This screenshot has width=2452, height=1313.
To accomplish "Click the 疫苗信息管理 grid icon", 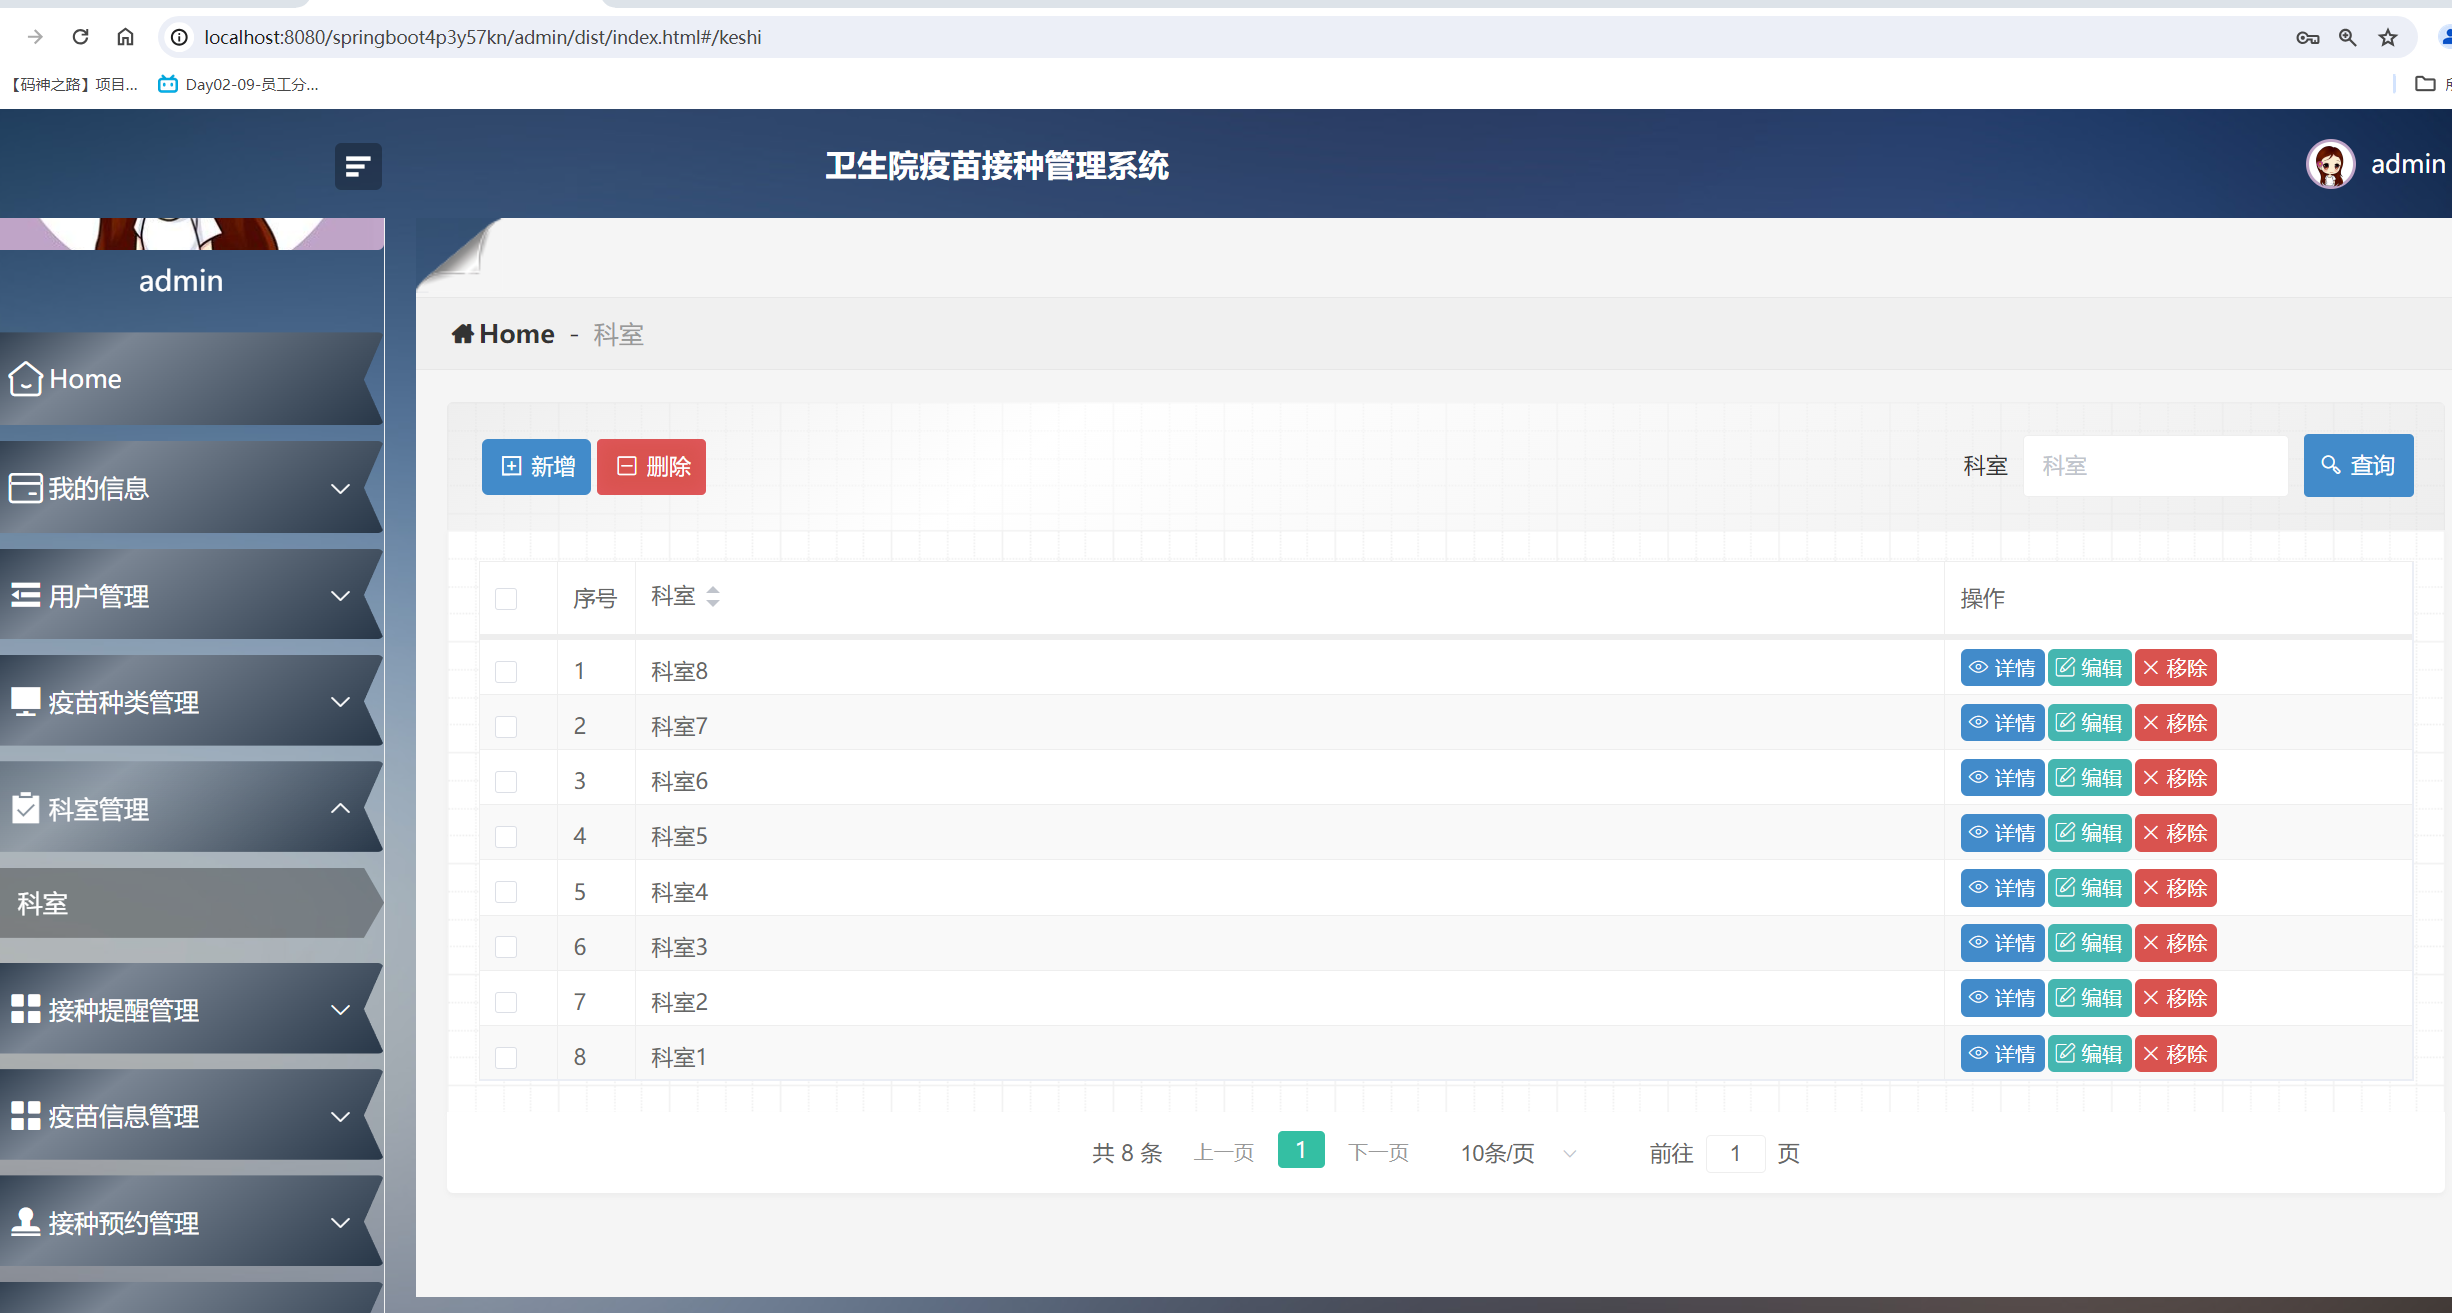I will pyautogui.click(x=25, y=1116).
